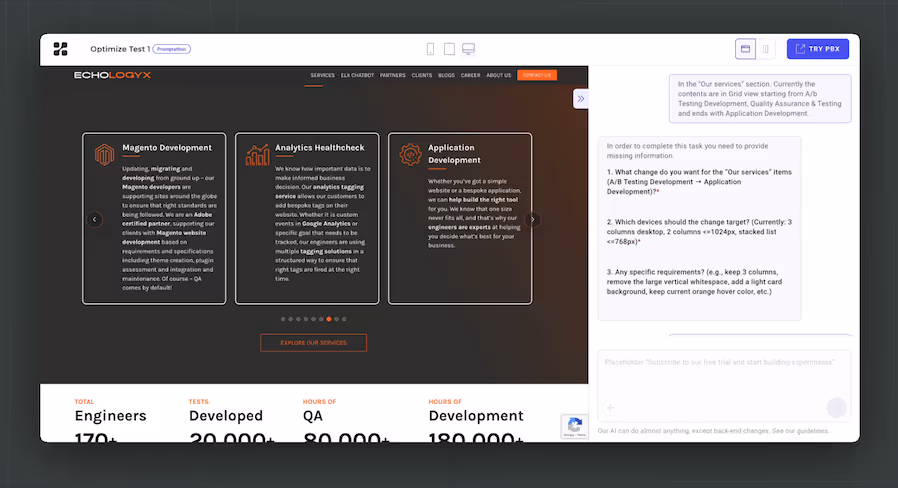Click the app logo in top-left corner
898x488 pixels.
pyautogui.click(x=60, y=49)
